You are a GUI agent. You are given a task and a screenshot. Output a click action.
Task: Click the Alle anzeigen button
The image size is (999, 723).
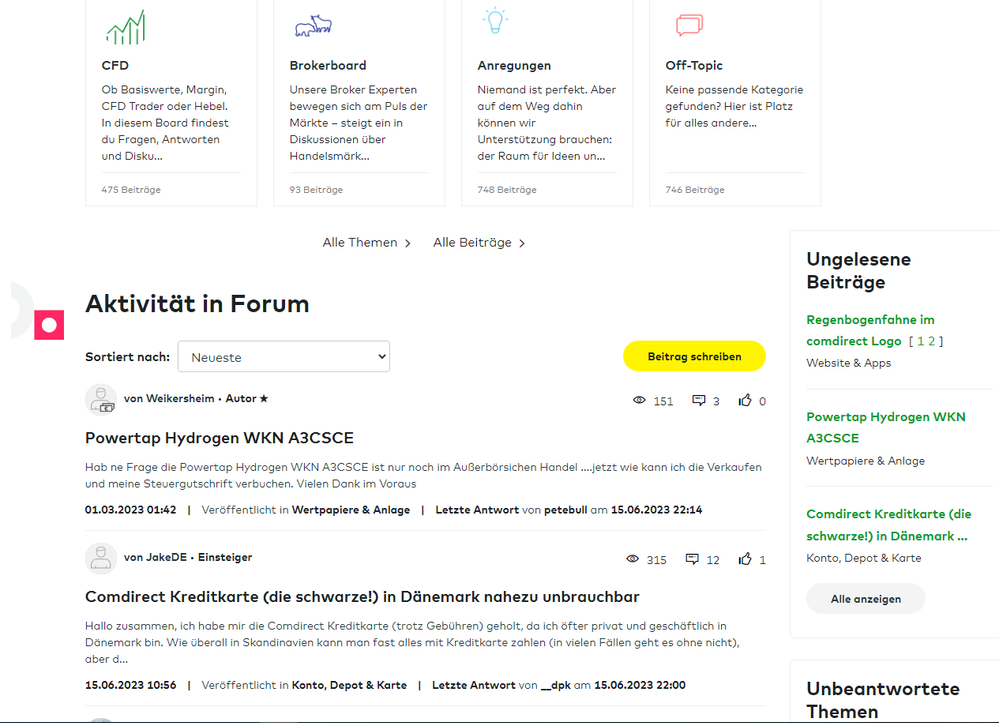coord(865,599)
